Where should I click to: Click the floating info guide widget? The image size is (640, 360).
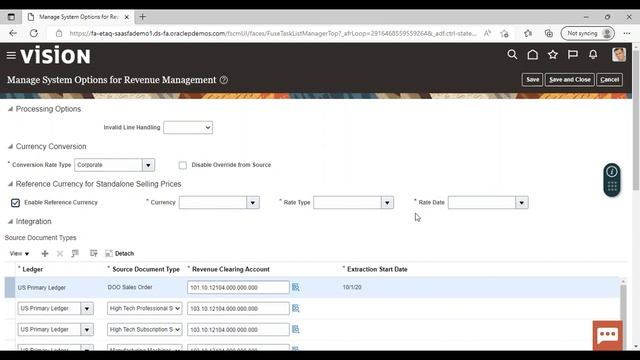(x=612, y=180)
